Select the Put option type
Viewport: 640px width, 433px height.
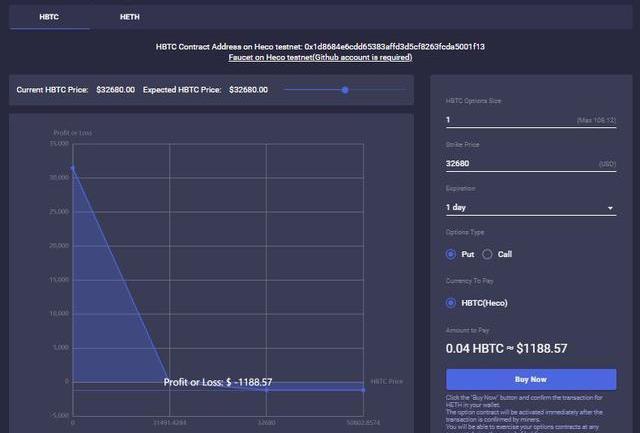[452, 254]
